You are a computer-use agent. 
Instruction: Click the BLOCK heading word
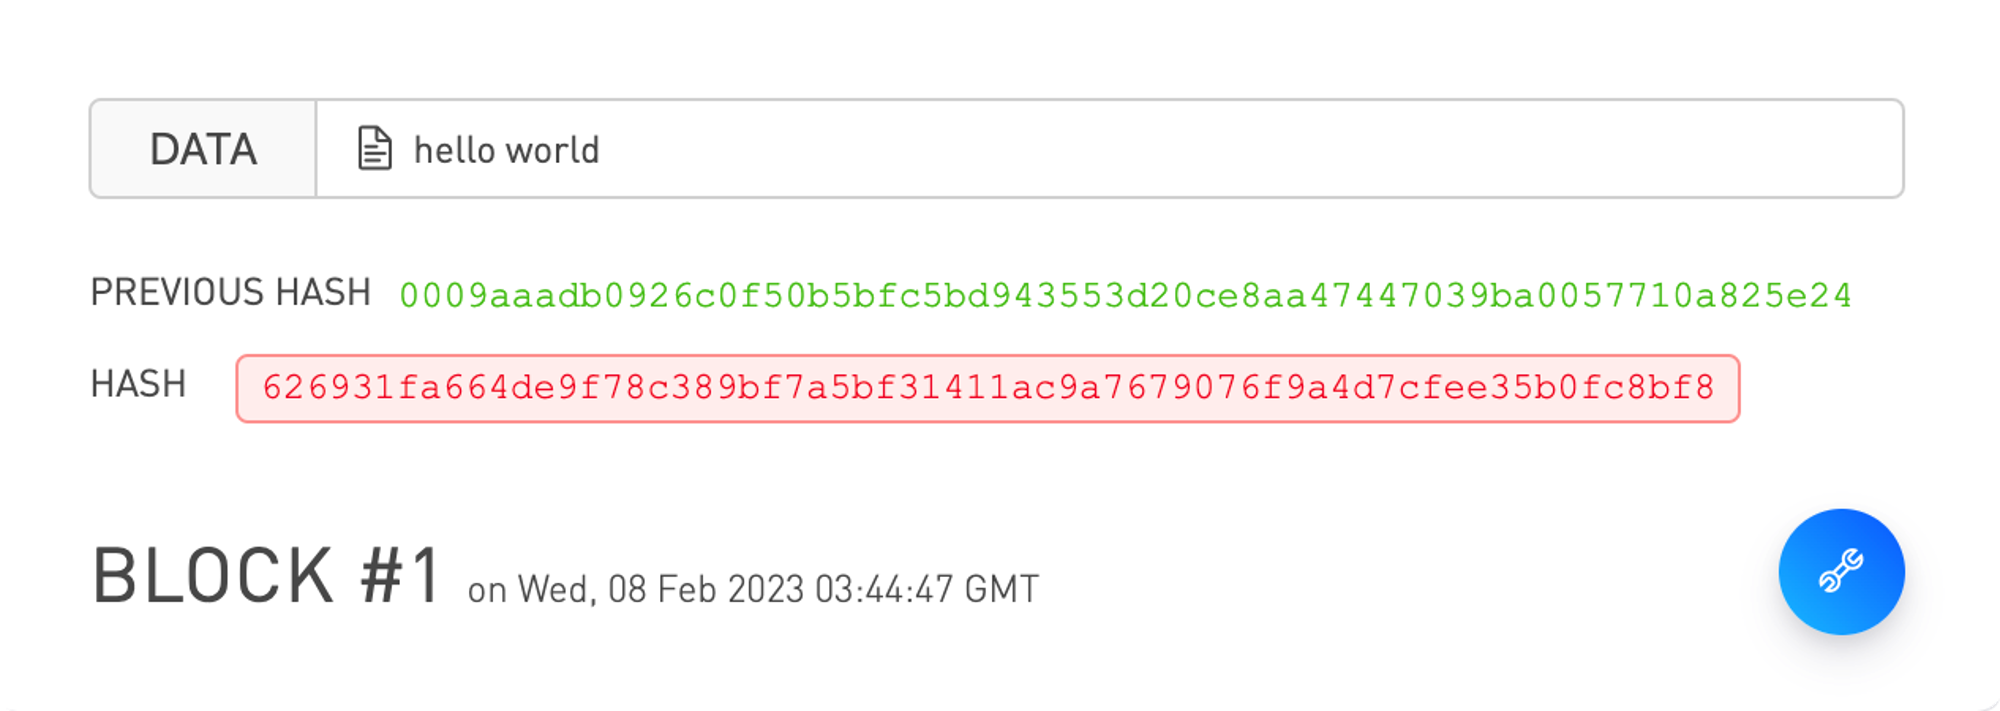(x=213, y=576)
